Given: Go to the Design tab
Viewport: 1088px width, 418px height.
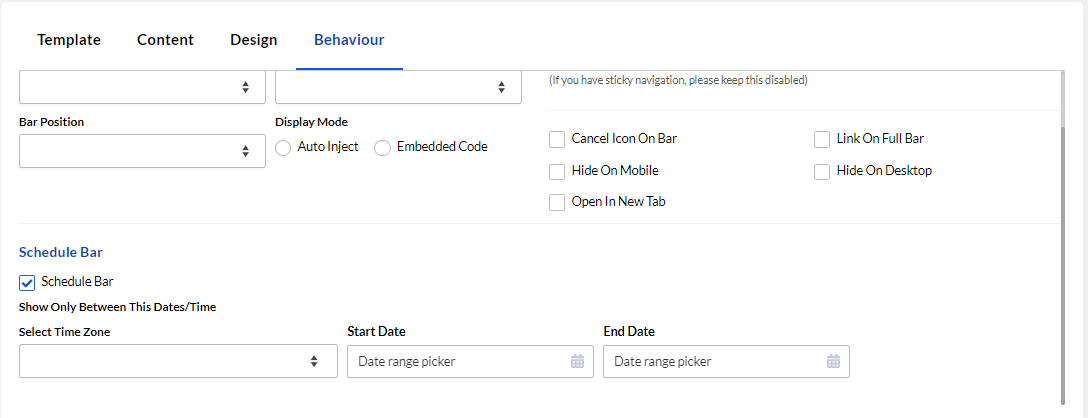Looking at the screenshot, I should click(x=253, y=40).
